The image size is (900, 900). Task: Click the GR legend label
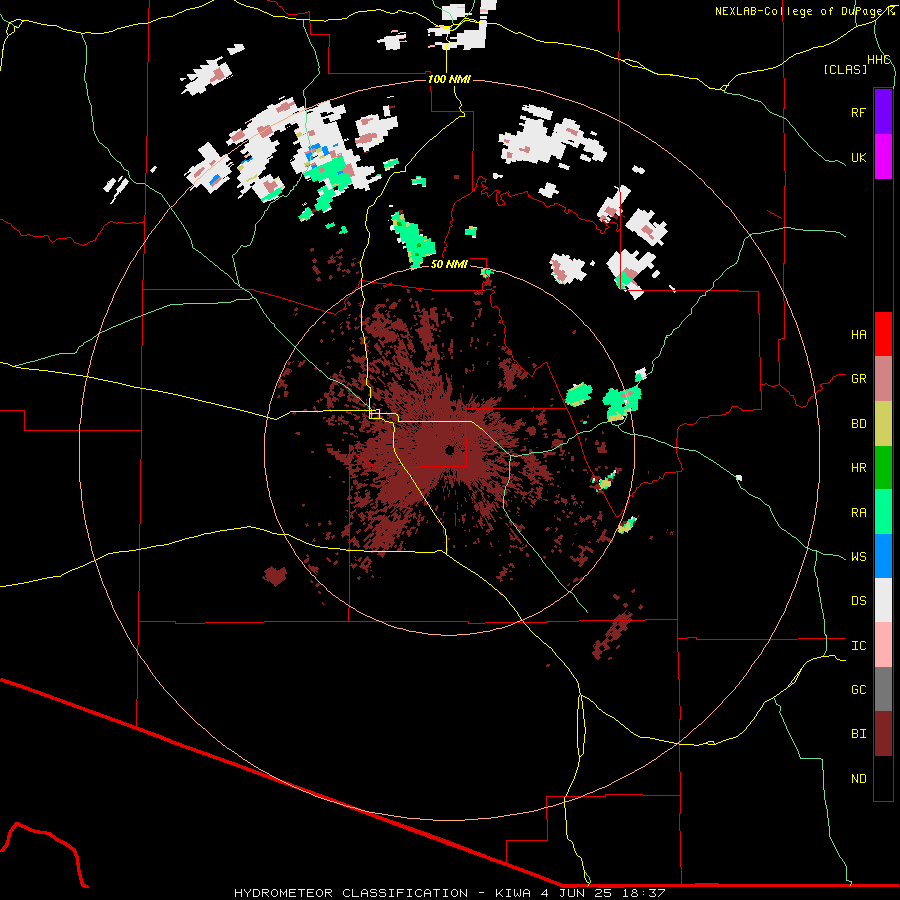[x=858, y=379]
